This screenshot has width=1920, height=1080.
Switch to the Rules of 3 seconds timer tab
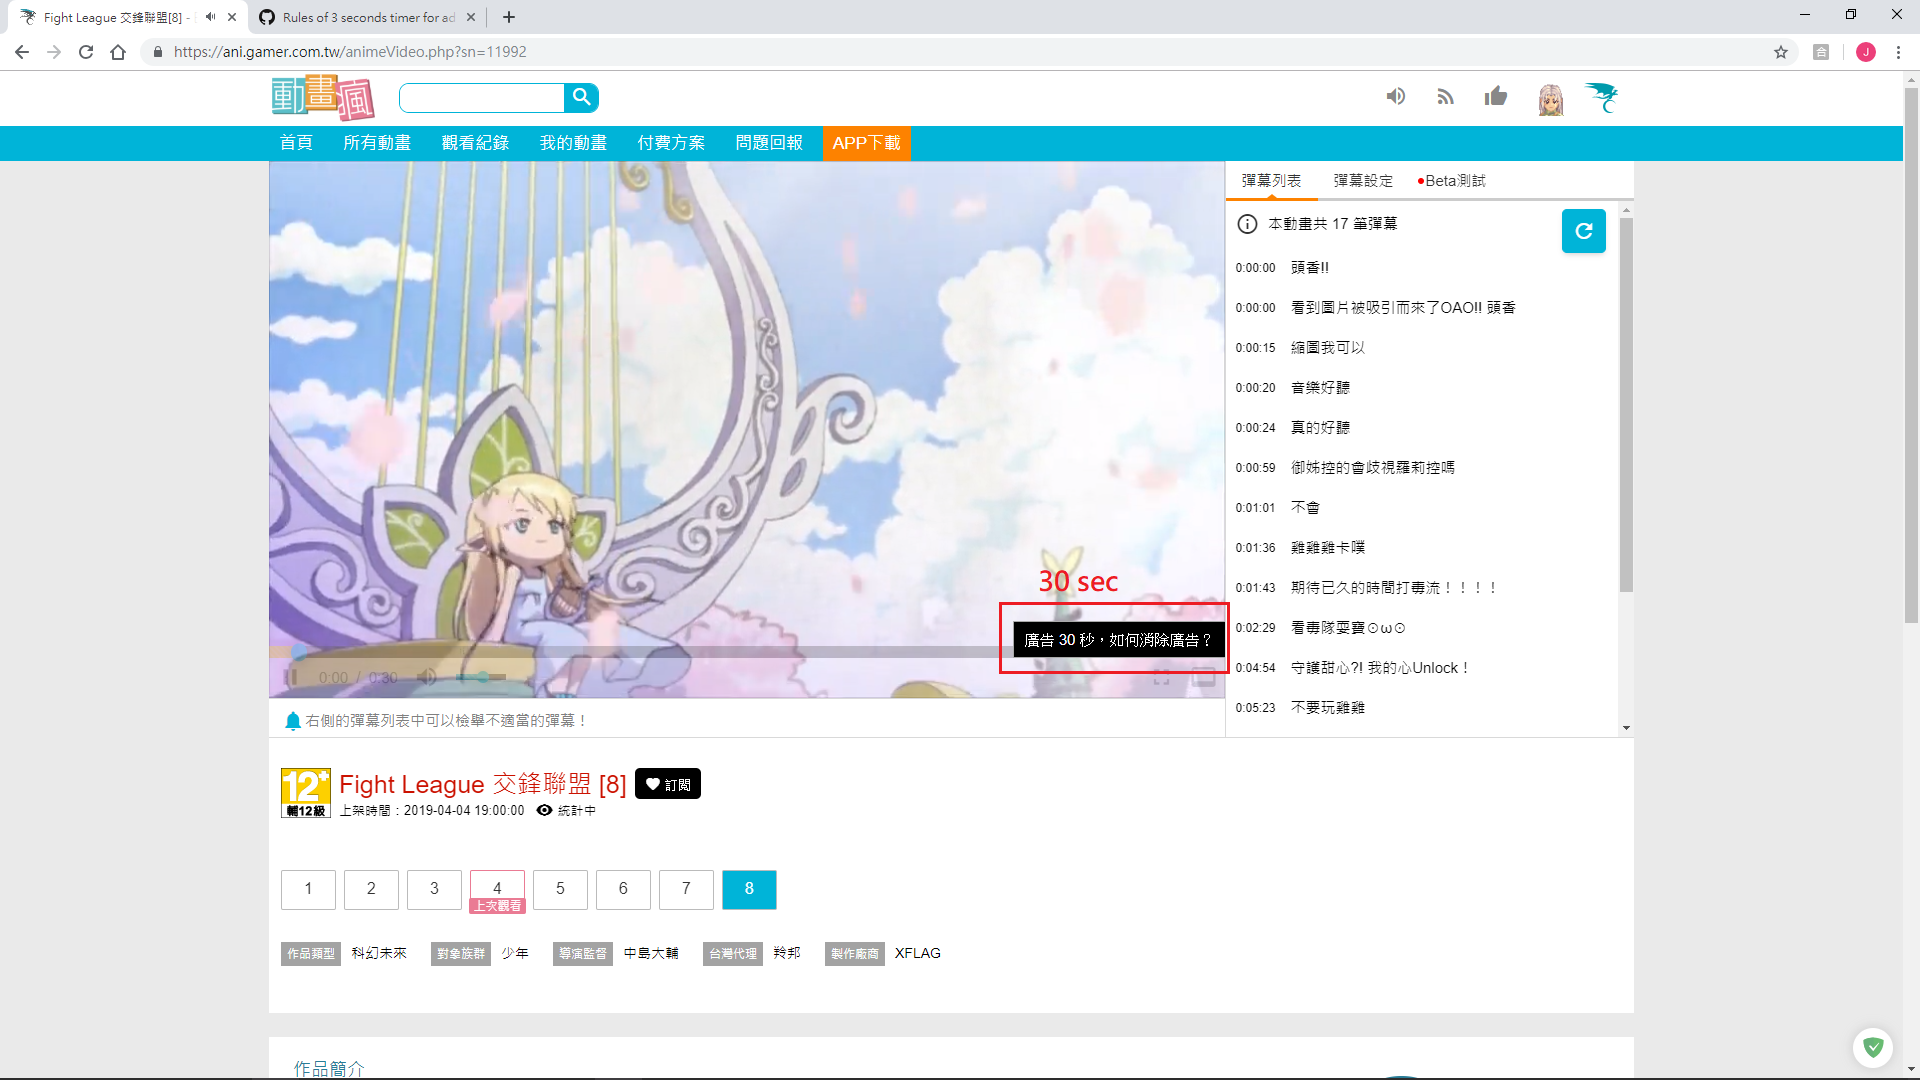coord(368,17)
